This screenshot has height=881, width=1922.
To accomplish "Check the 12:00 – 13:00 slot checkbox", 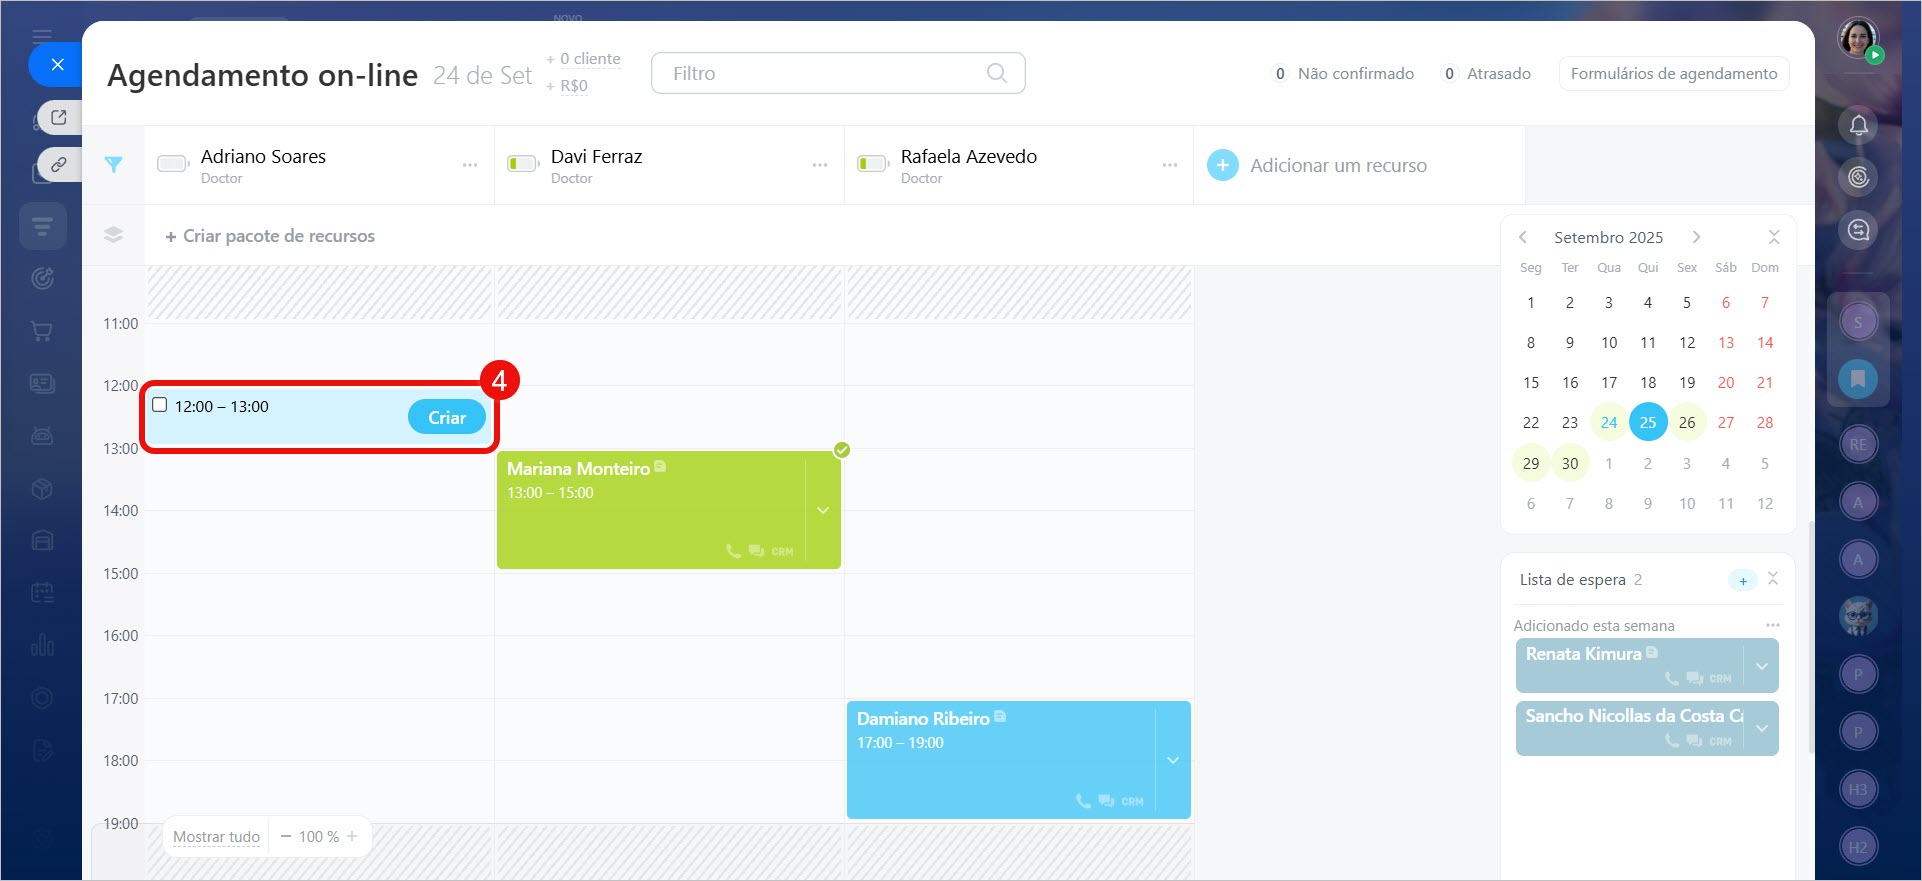I will pos(160,405).
